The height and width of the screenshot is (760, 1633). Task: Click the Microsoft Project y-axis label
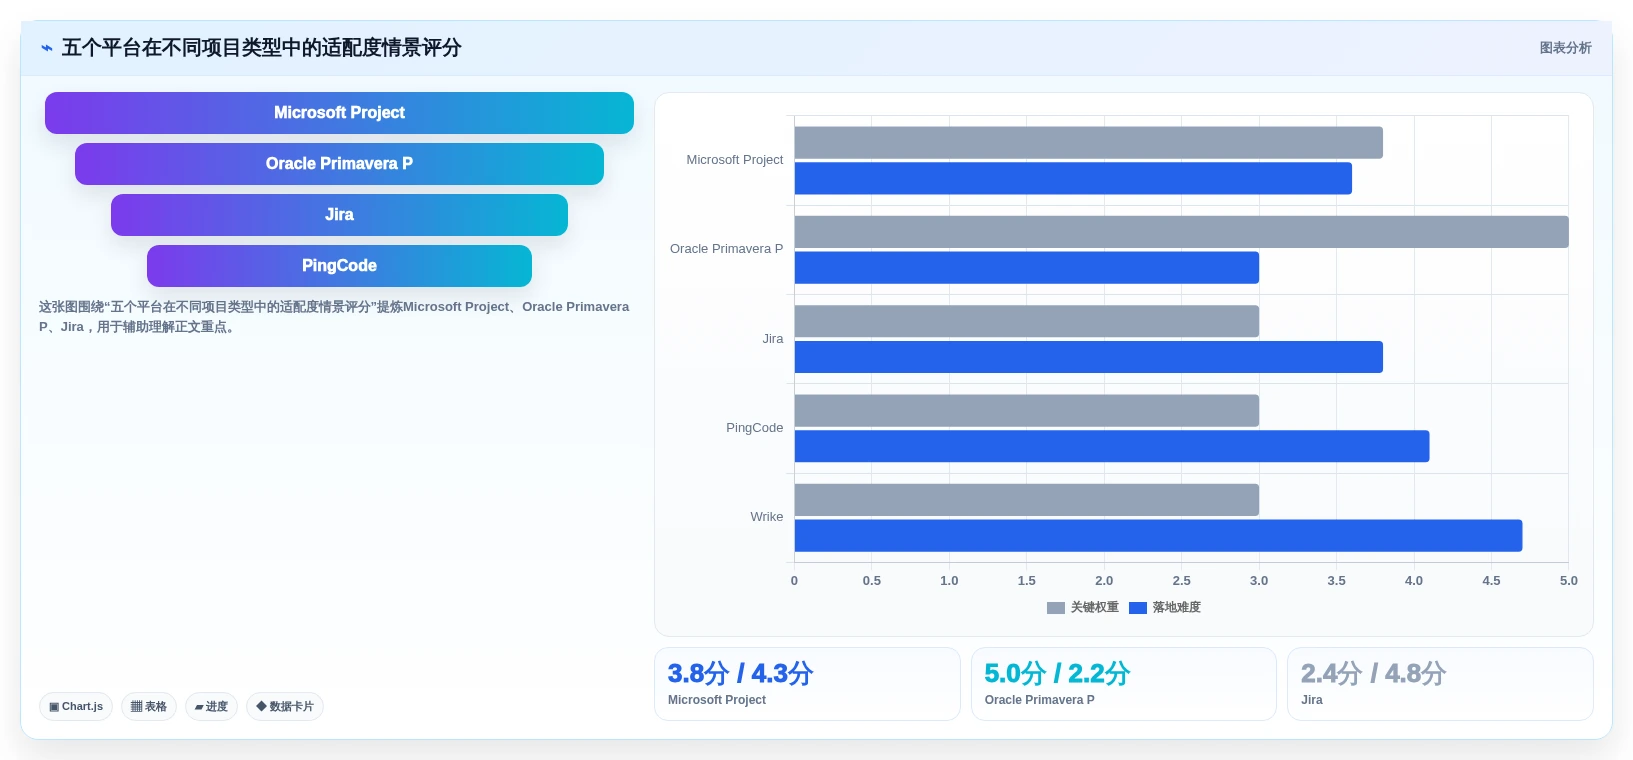(x=735, y=160)
